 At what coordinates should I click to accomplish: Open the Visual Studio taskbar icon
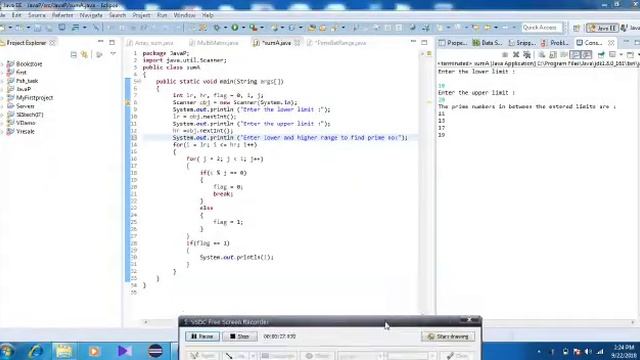[124, 351]
